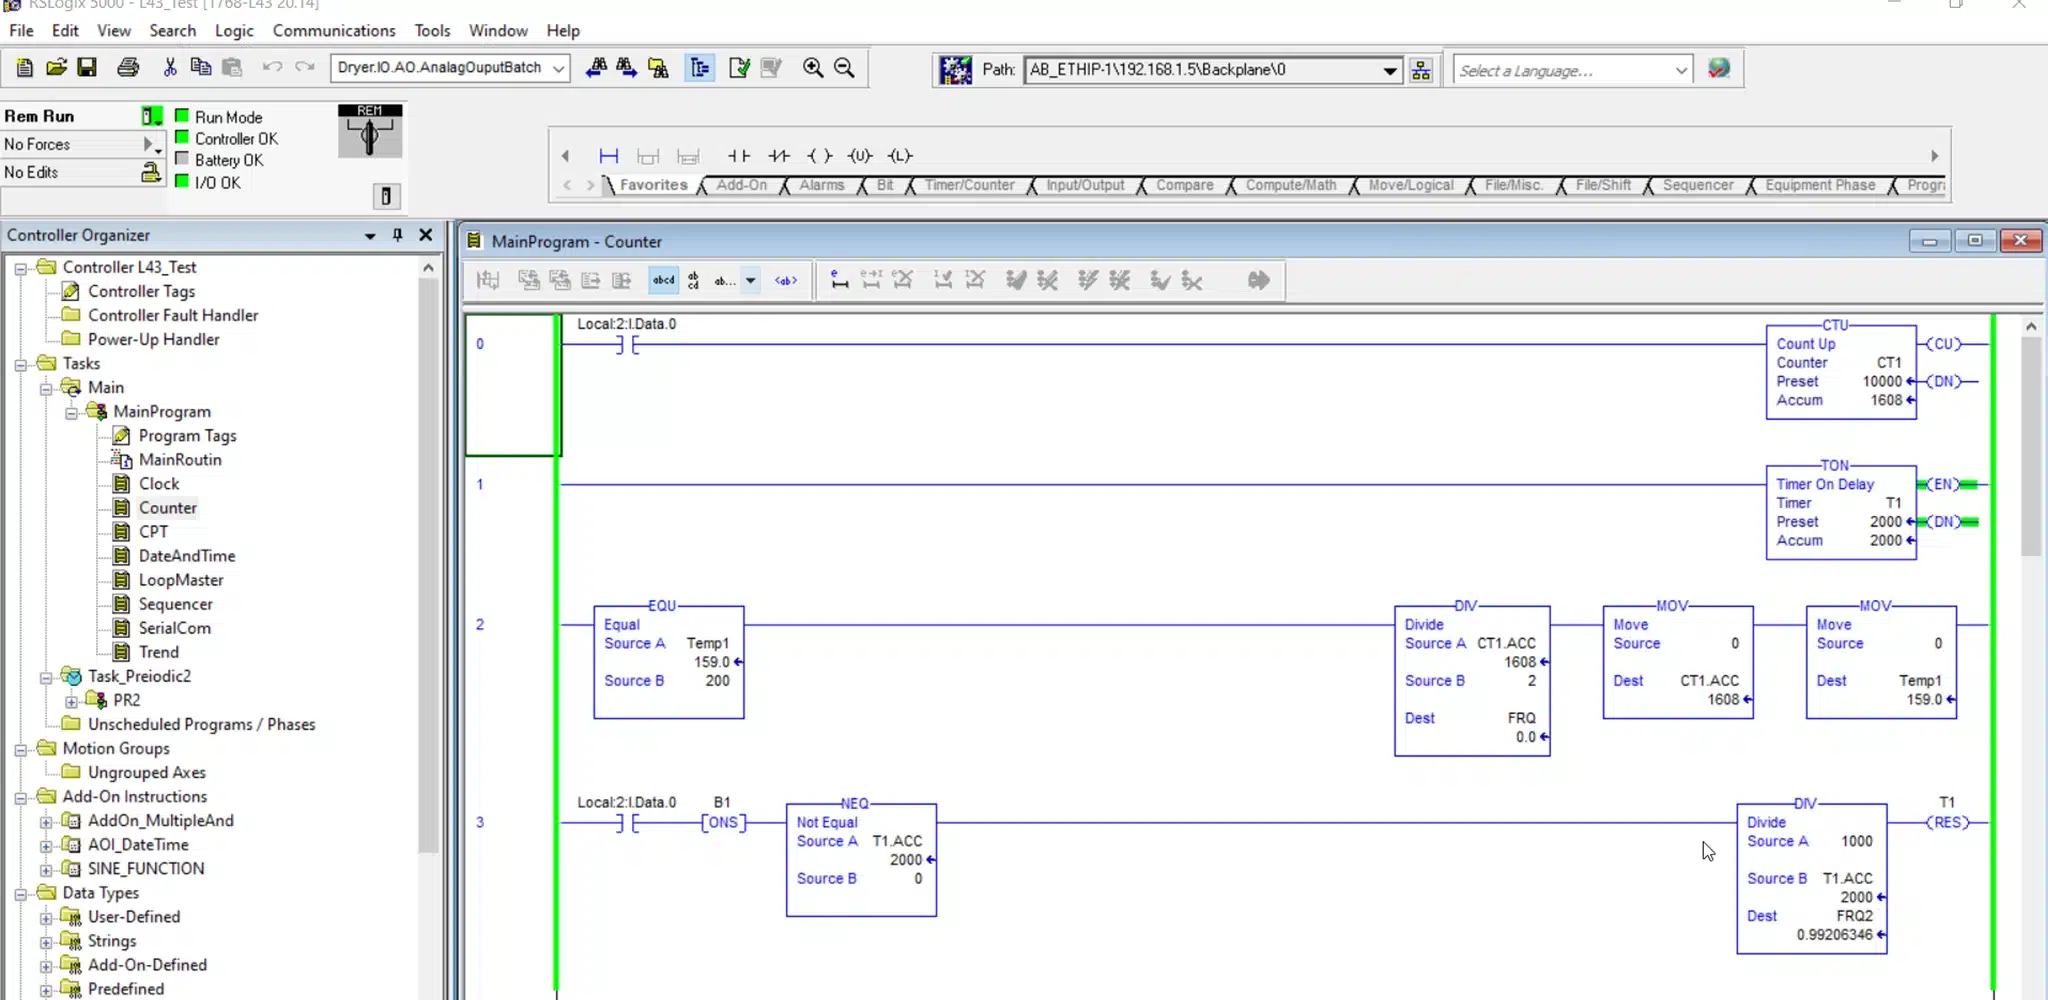The image size is (2048, 1000).
Task: Insert Output Latch (L) instruction
Action: pyautogui.click(x=900, y=156)
